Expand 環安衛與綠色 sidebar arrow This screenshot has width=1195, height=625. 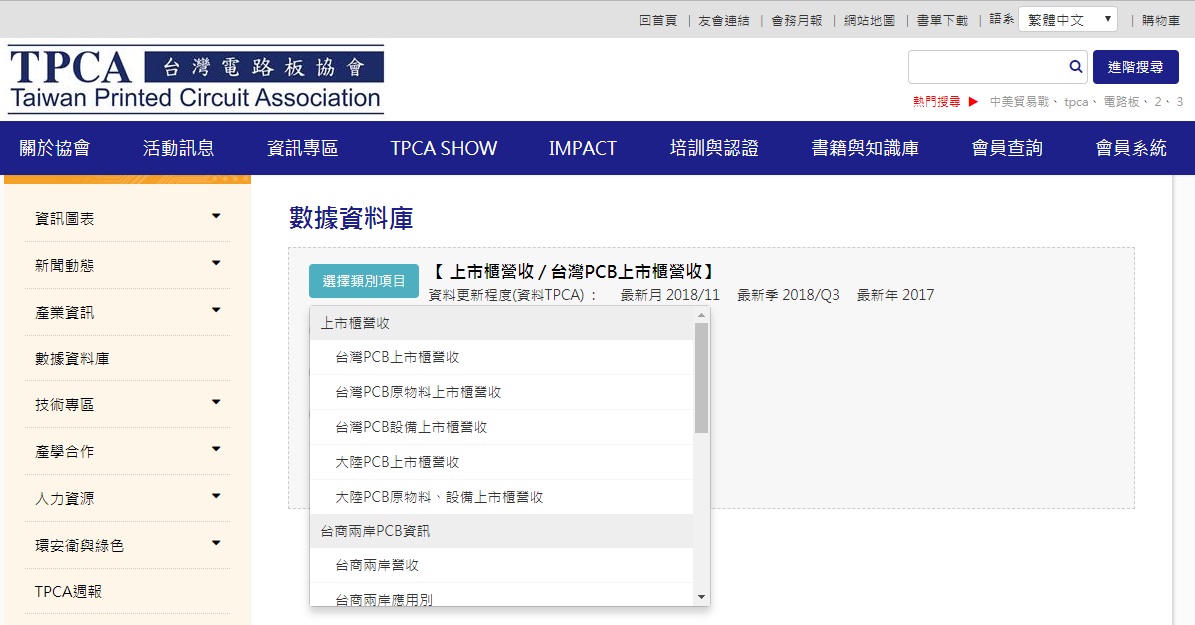pyautogui.click(x=216, y=543)
